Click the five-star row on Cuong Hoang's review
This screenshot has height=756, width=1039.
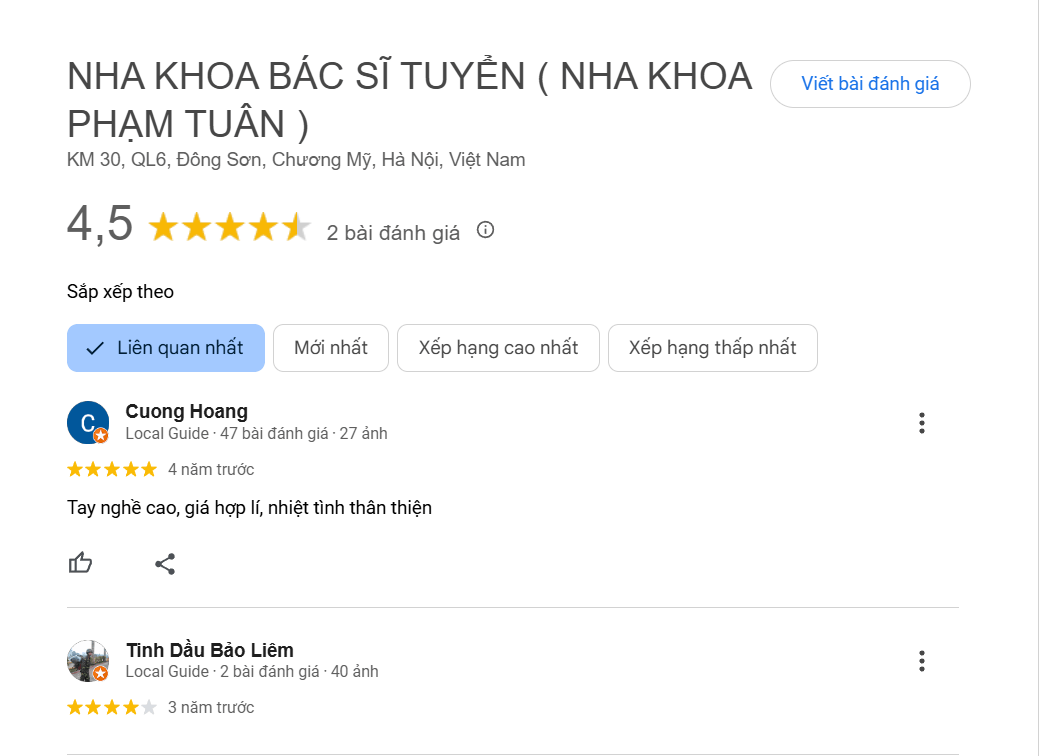pos(112,468)
